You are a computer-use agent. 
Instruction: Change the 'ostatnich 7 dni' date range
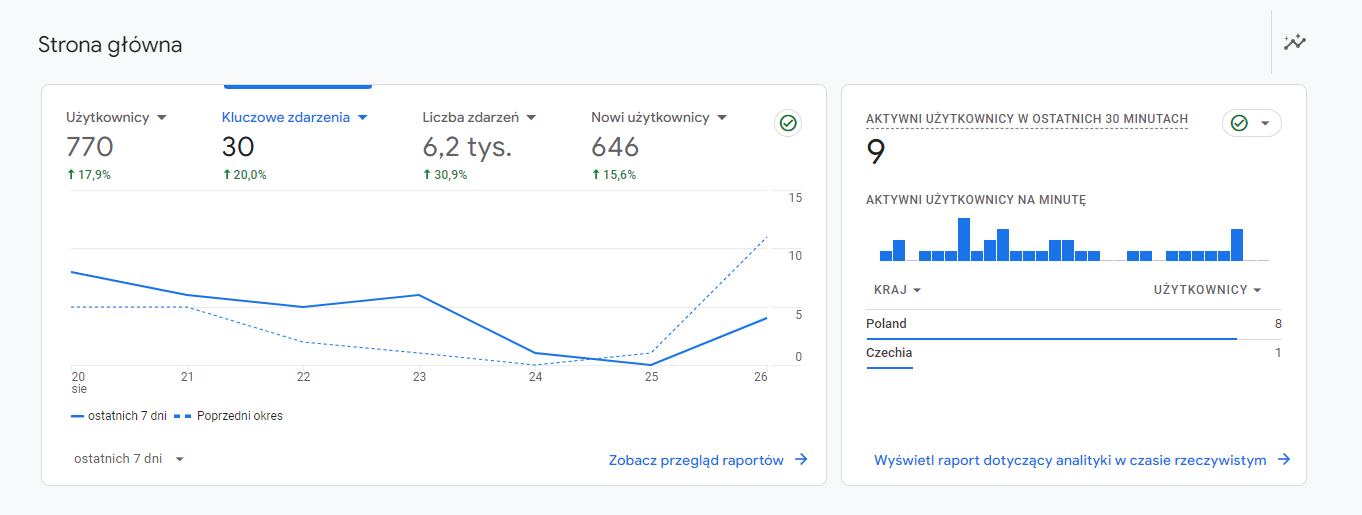129,459
